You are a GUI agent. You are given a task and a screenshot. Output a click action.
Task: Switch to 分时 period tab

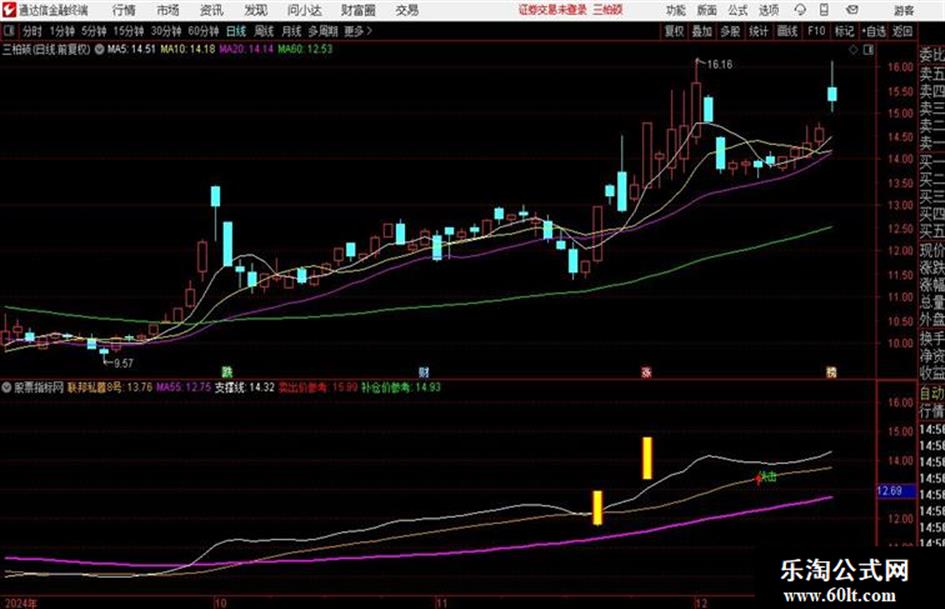(33, 31)
